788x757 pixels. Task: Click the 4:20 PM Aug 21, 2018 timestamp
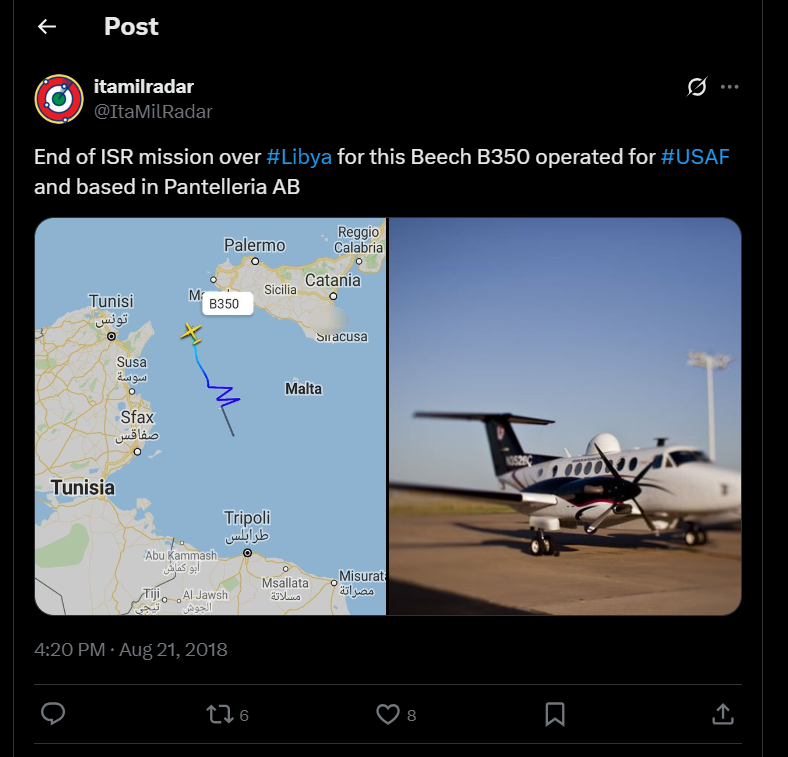point(131,649)
